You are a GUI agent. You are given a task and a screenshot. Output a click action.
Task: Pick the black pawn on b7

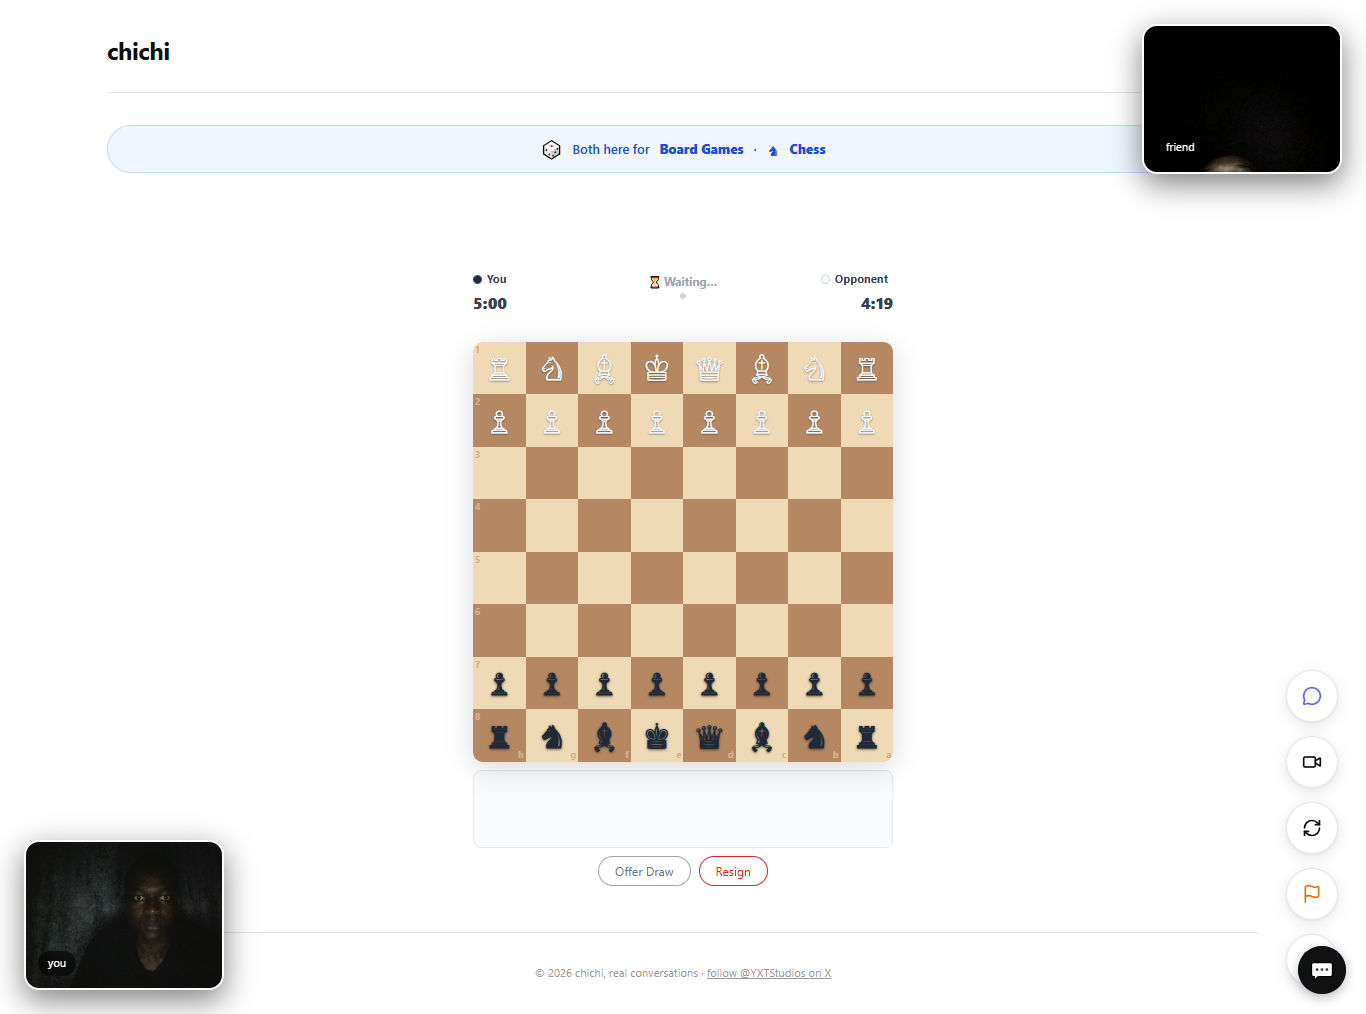(814, 684)
